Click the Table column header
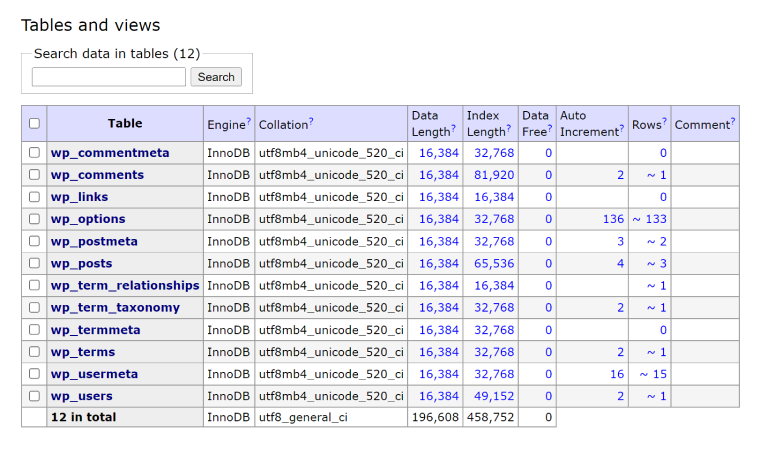This screenshot has width=760, height=451. click(125, 123)
